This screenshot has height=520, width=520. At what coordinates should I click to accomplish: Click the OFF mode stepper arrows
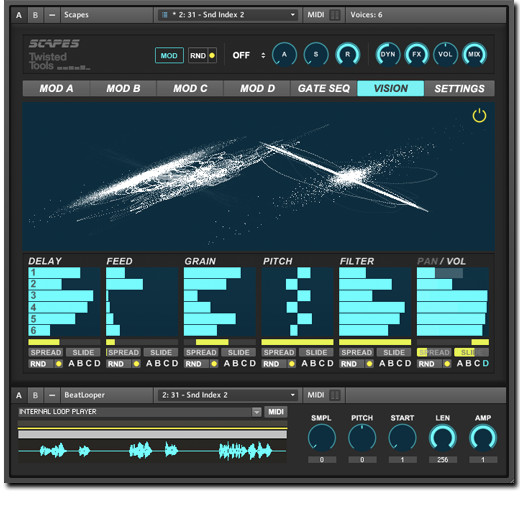(263, 55)
